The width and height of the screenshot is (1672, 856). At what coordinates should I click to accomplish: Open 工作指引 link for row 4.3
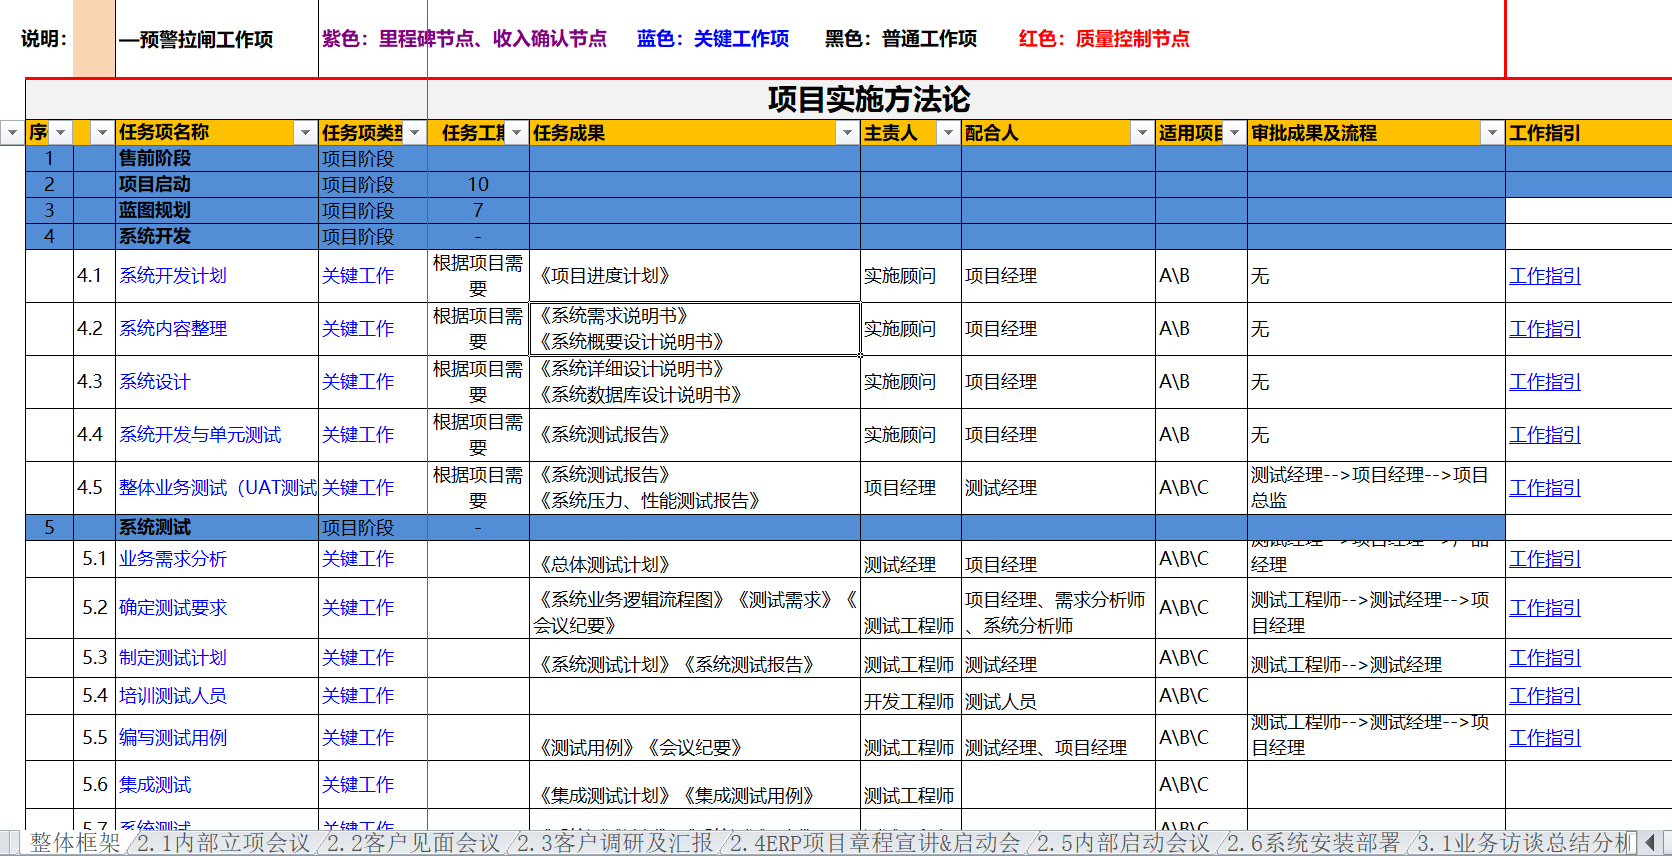[1545, 382]
